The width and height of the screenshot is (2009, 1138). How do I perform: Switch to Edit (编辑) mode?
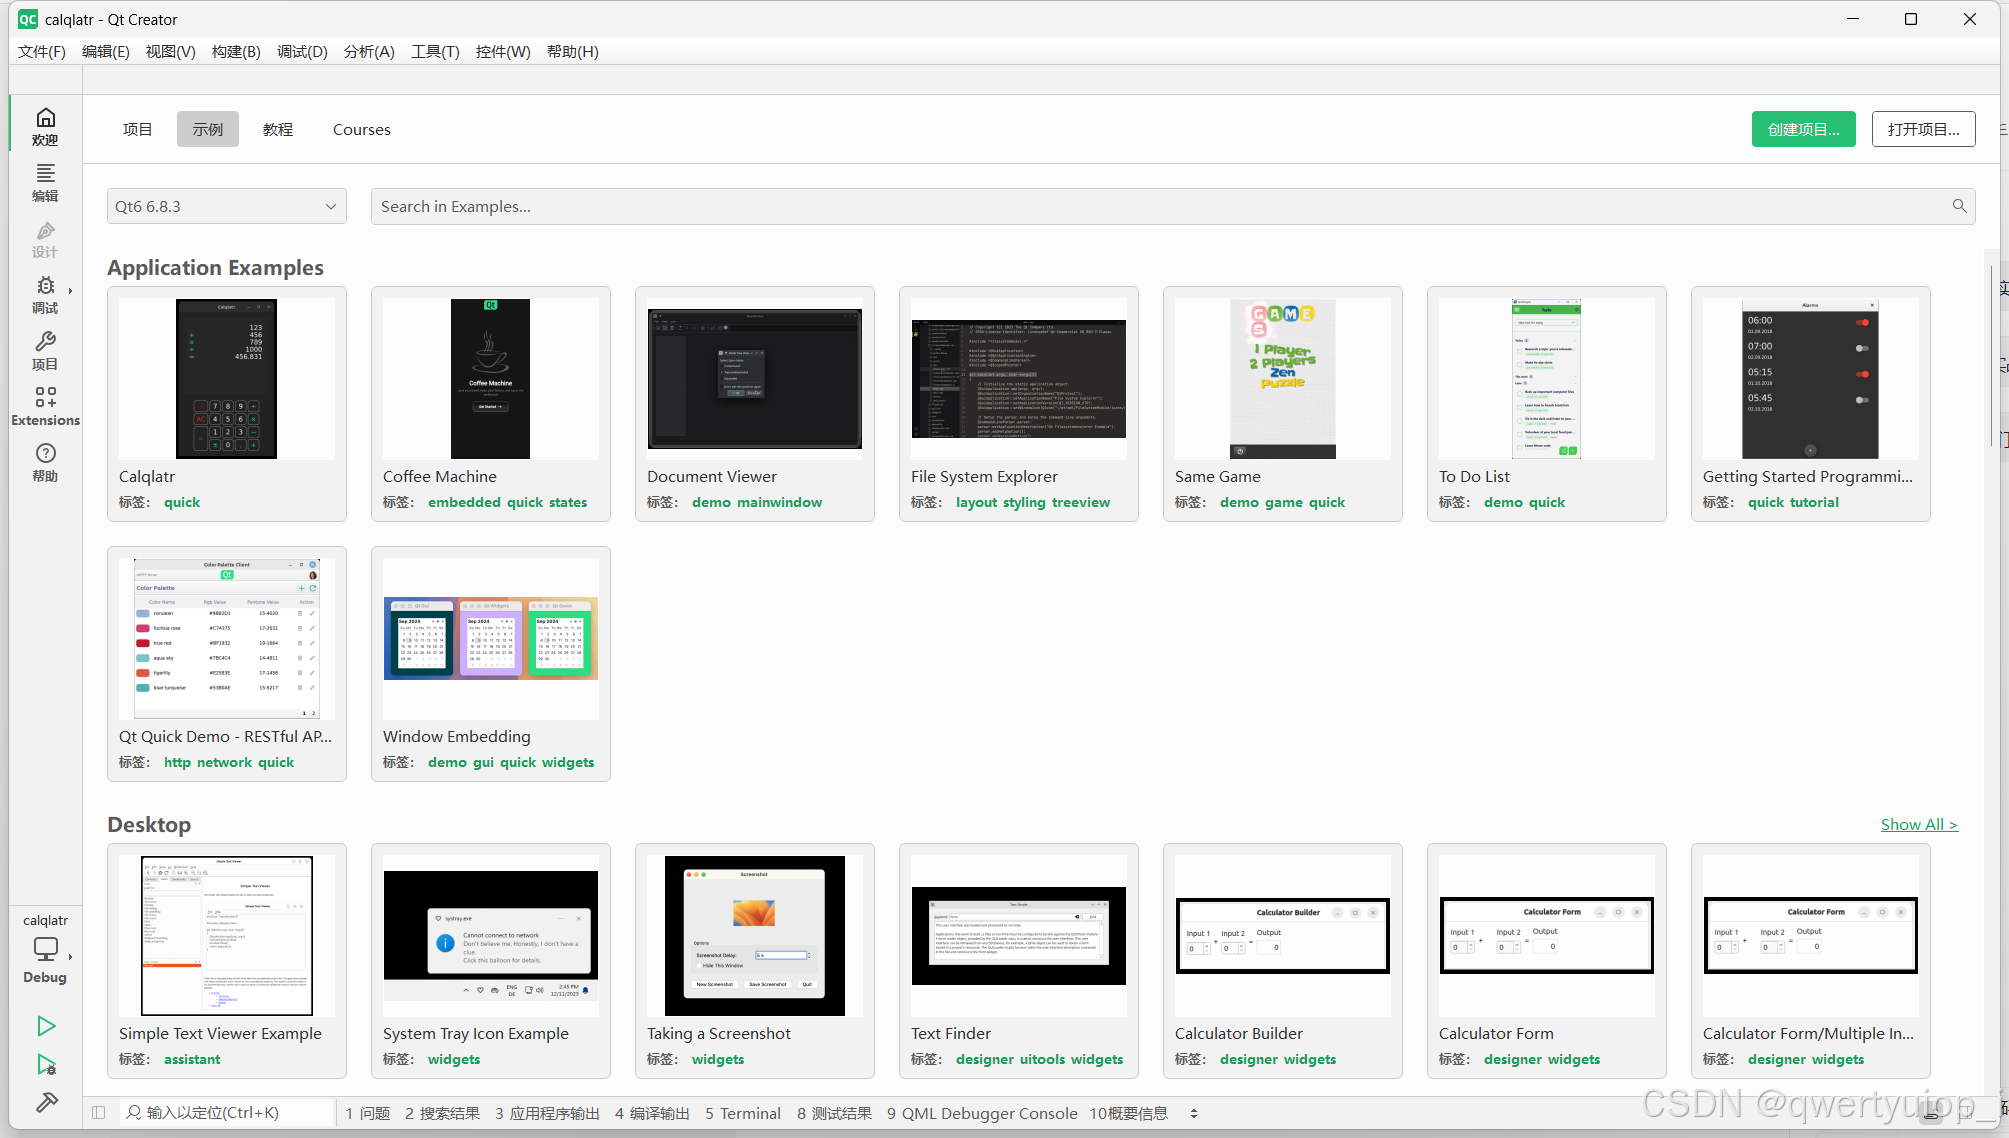point(45,183)
